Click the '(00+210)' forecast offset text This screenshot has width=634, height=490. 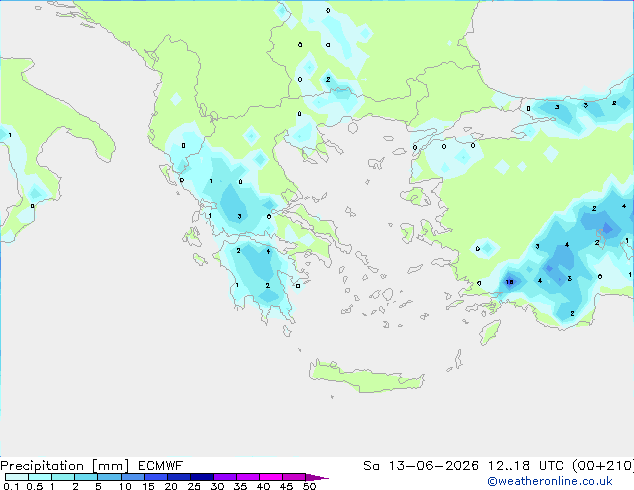603,466
